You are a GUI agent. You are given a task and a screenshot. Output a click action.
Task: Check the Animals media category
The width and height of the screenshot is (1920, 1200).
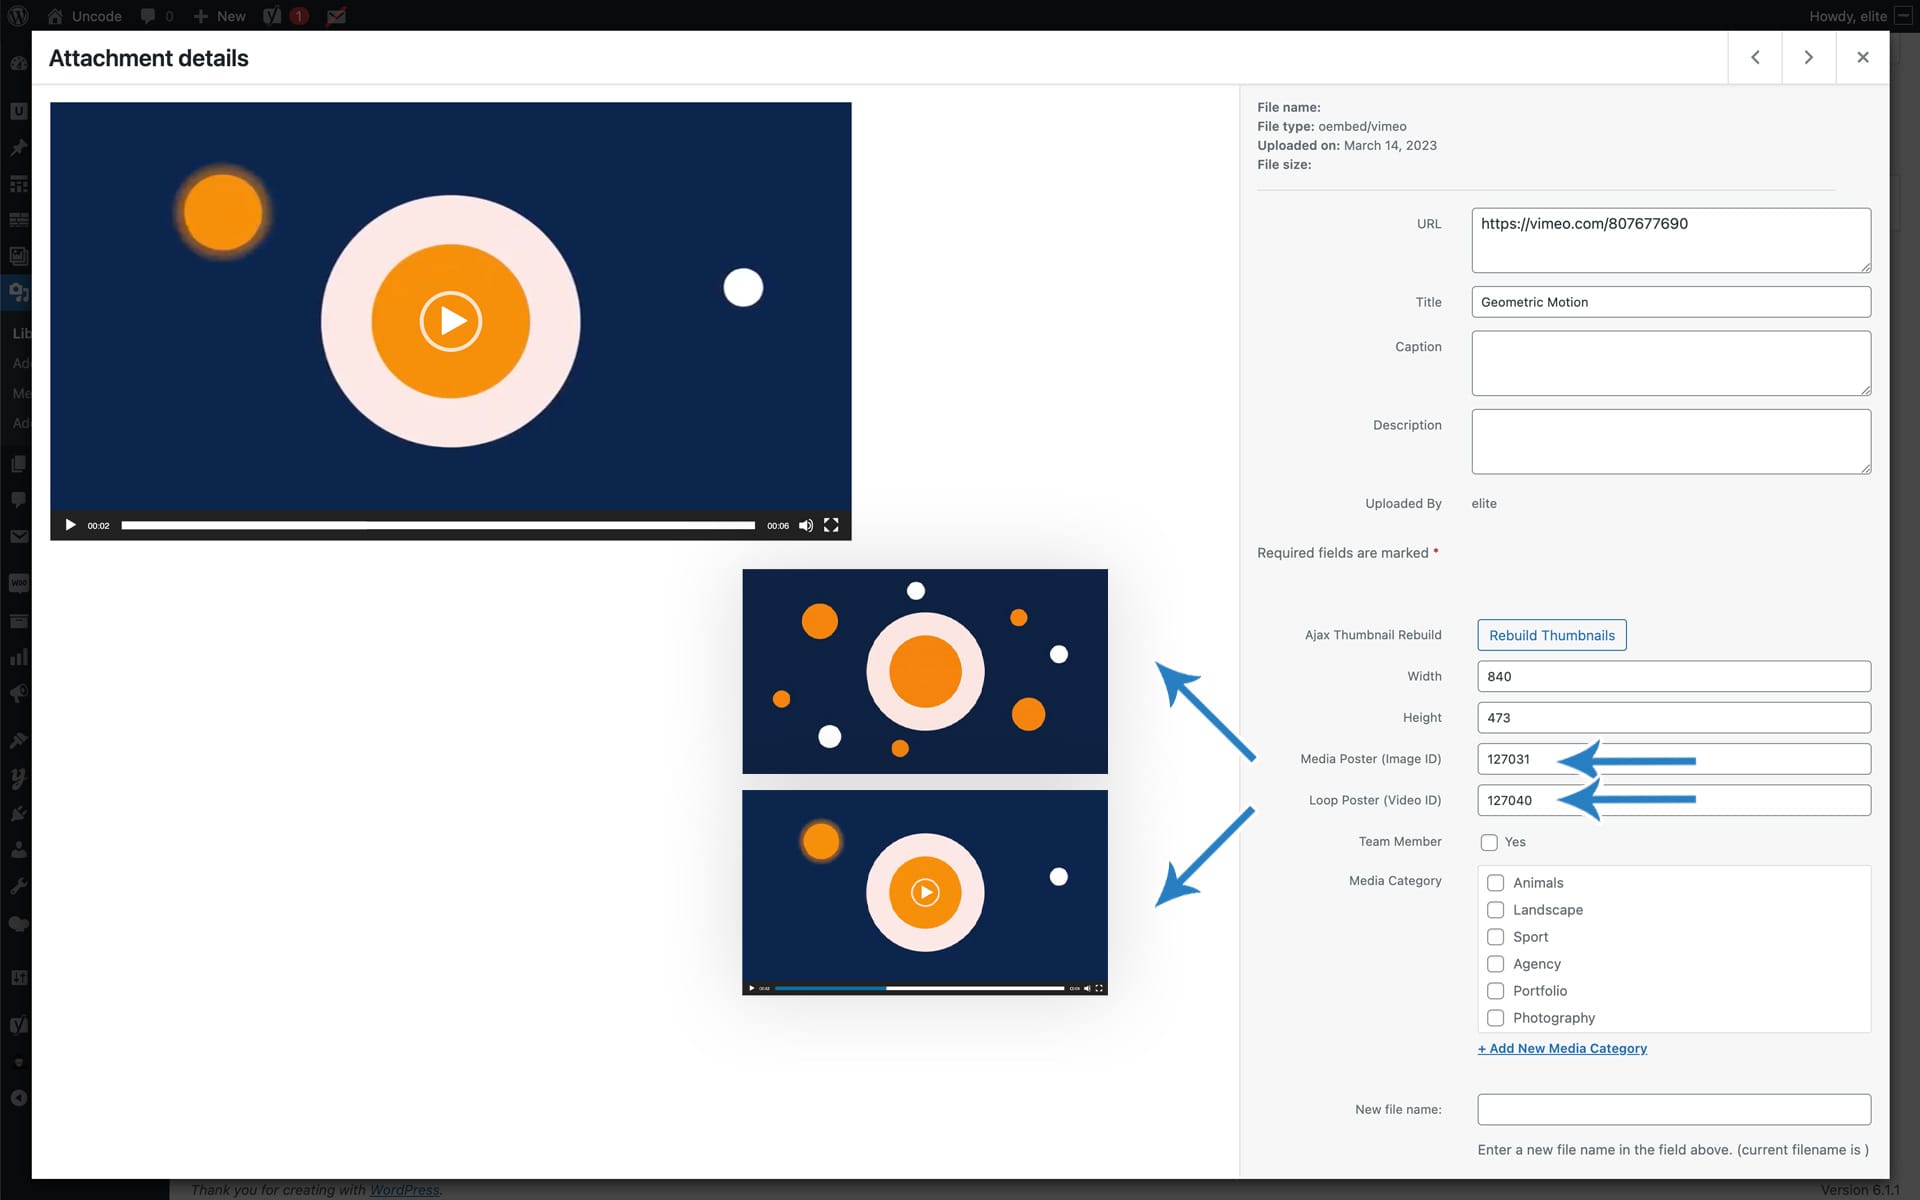pos(1495,883)
